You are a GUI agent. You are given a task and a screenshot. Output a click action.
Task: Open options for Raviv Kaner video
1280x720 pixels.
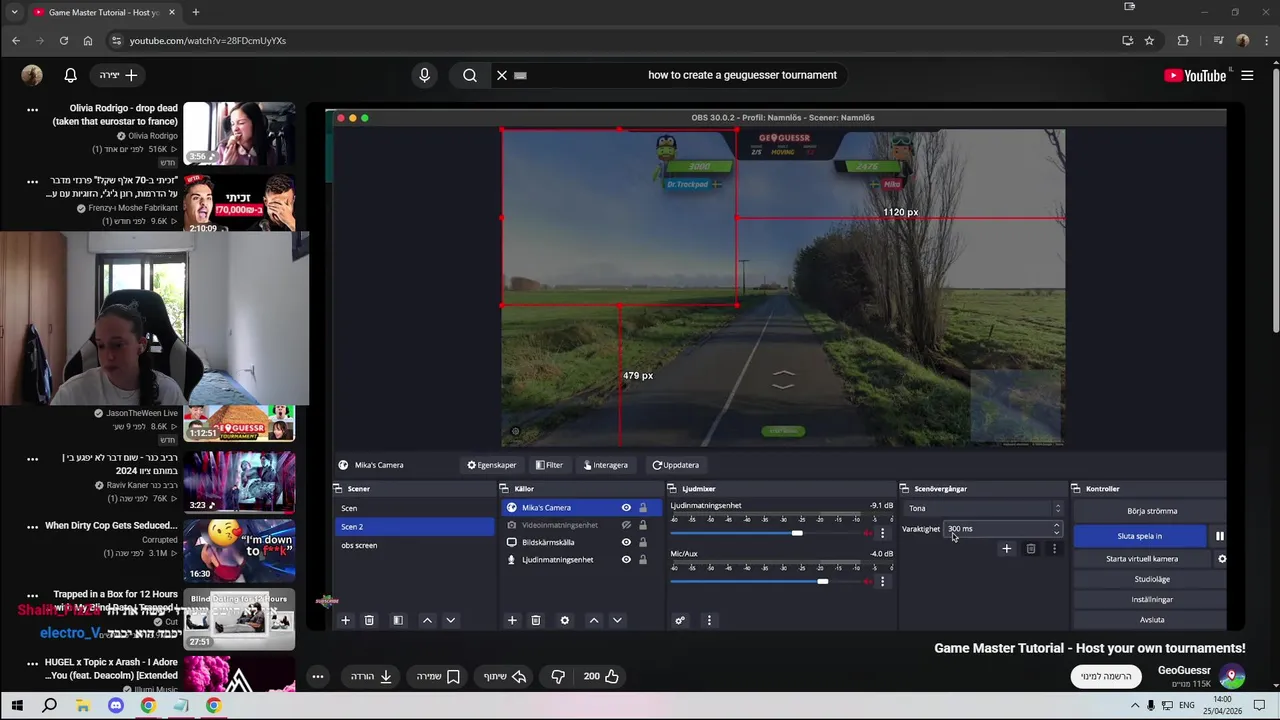click(x=32, y=458)
